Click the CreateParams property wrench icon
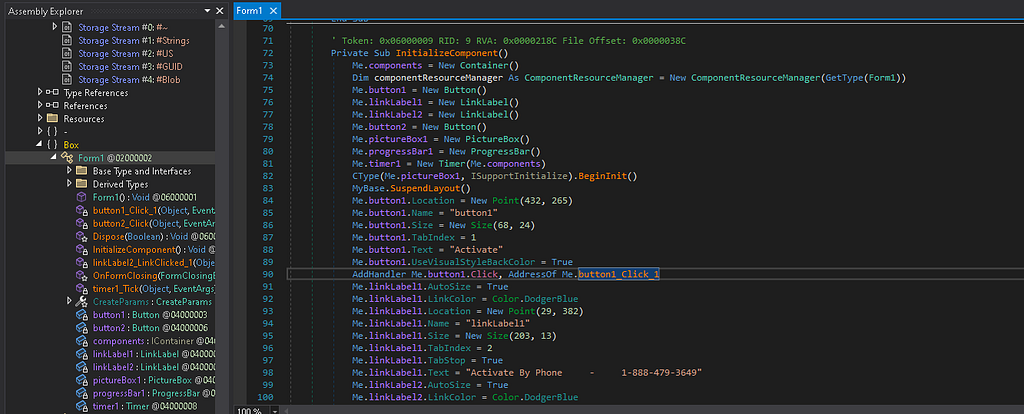The width and height of the screenshot is (1024, 414). coord(82,302)
